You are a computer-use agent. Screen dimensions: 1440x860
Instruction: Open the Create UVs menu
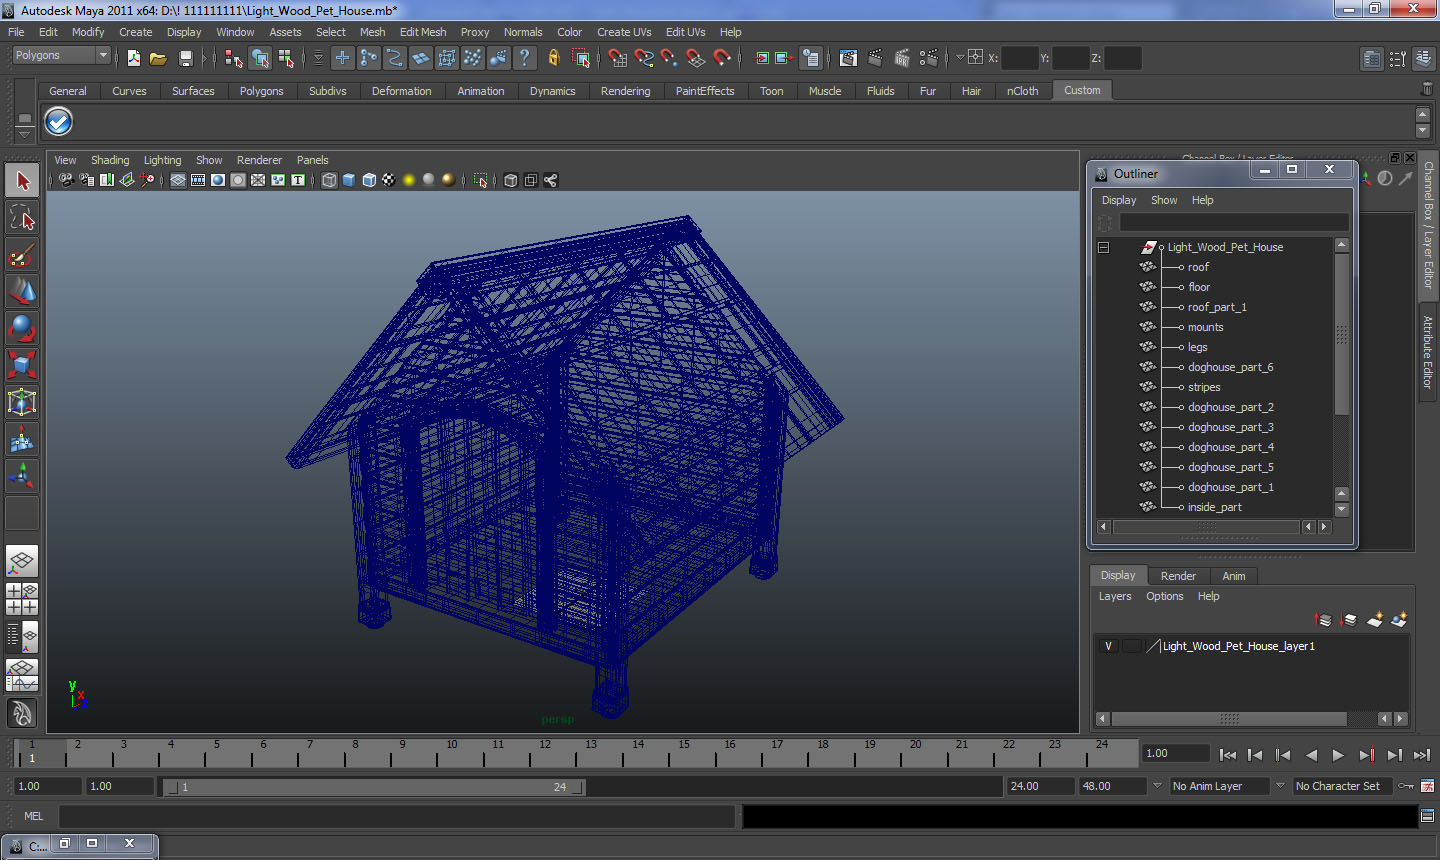click(x=624, y=32)
